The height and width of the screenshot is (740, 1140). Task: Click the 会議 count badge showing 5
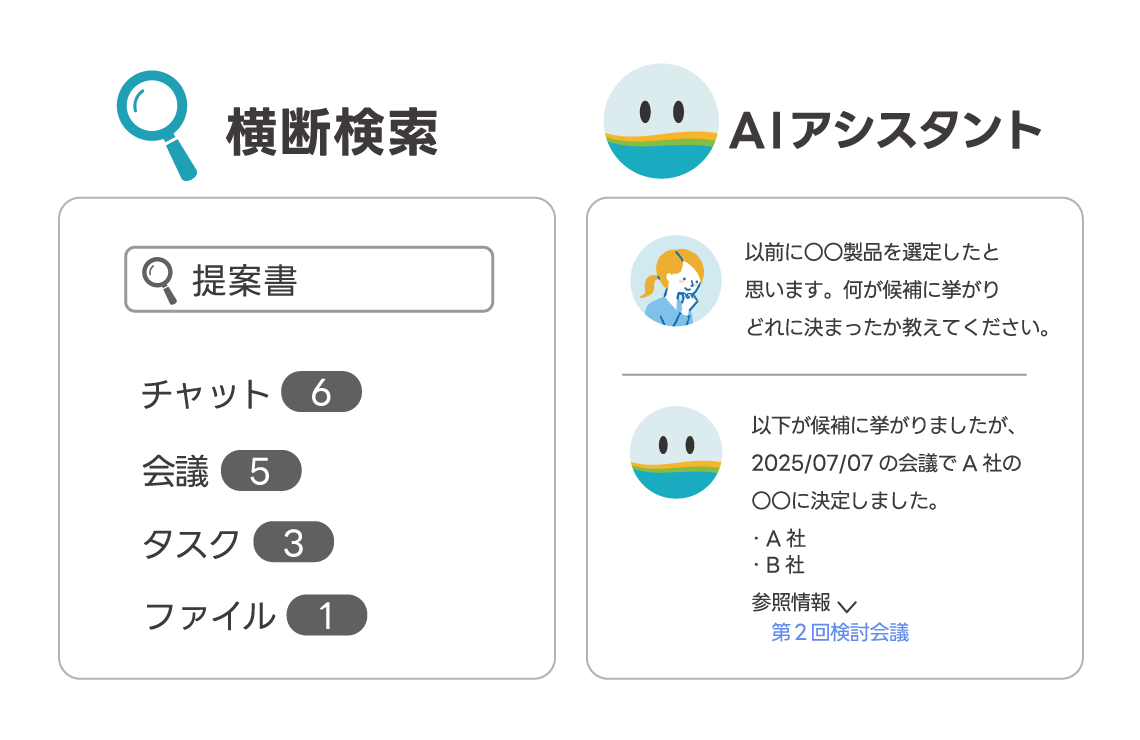261,470
